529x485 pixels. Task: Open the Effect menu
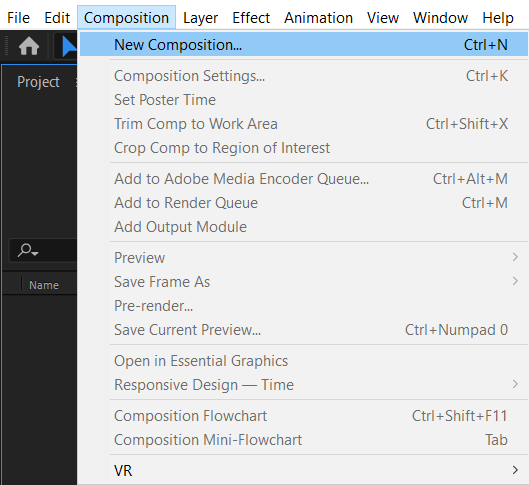[251, 18]
